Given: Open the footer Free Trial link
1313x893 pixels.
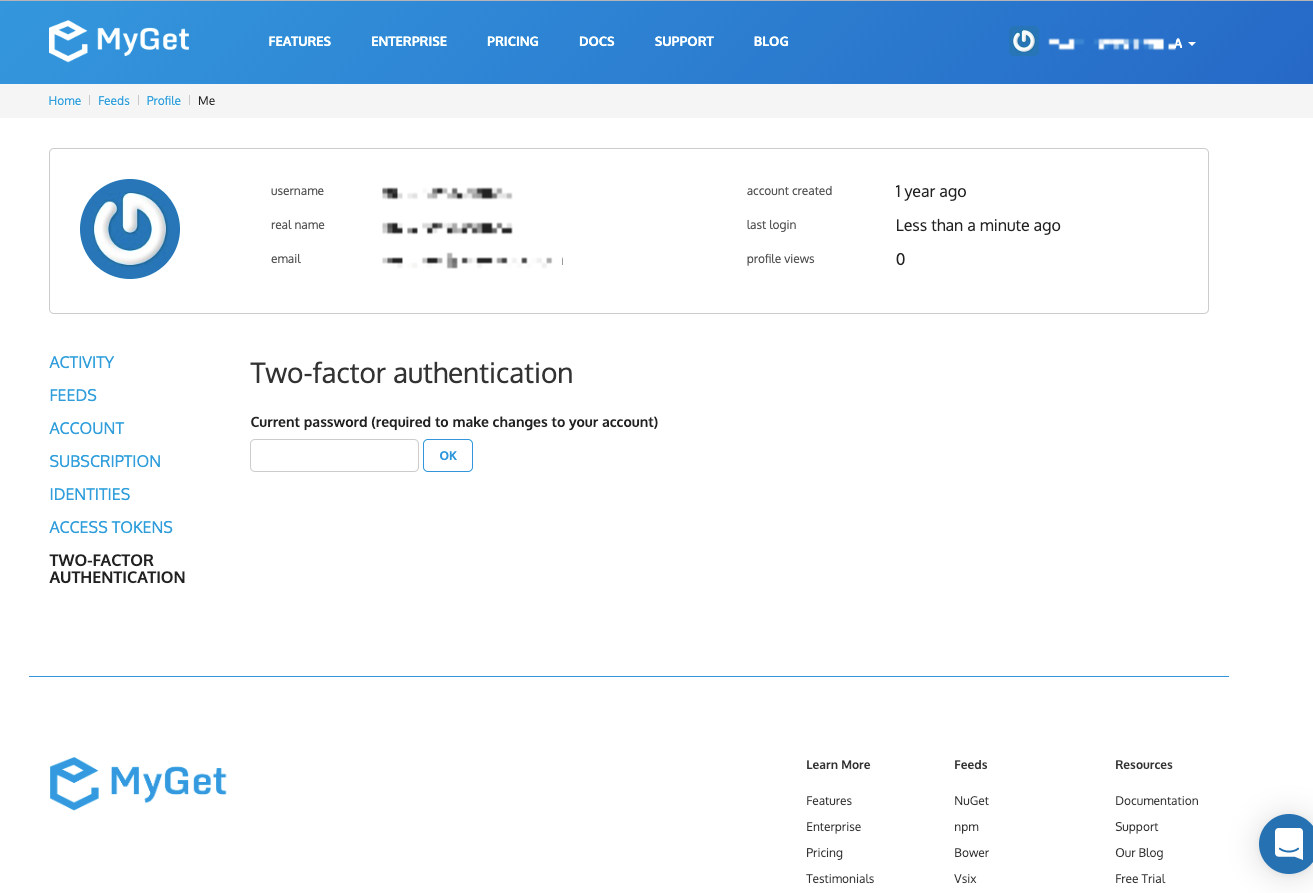Looking at the screenshot, I should click(1140, 879).
